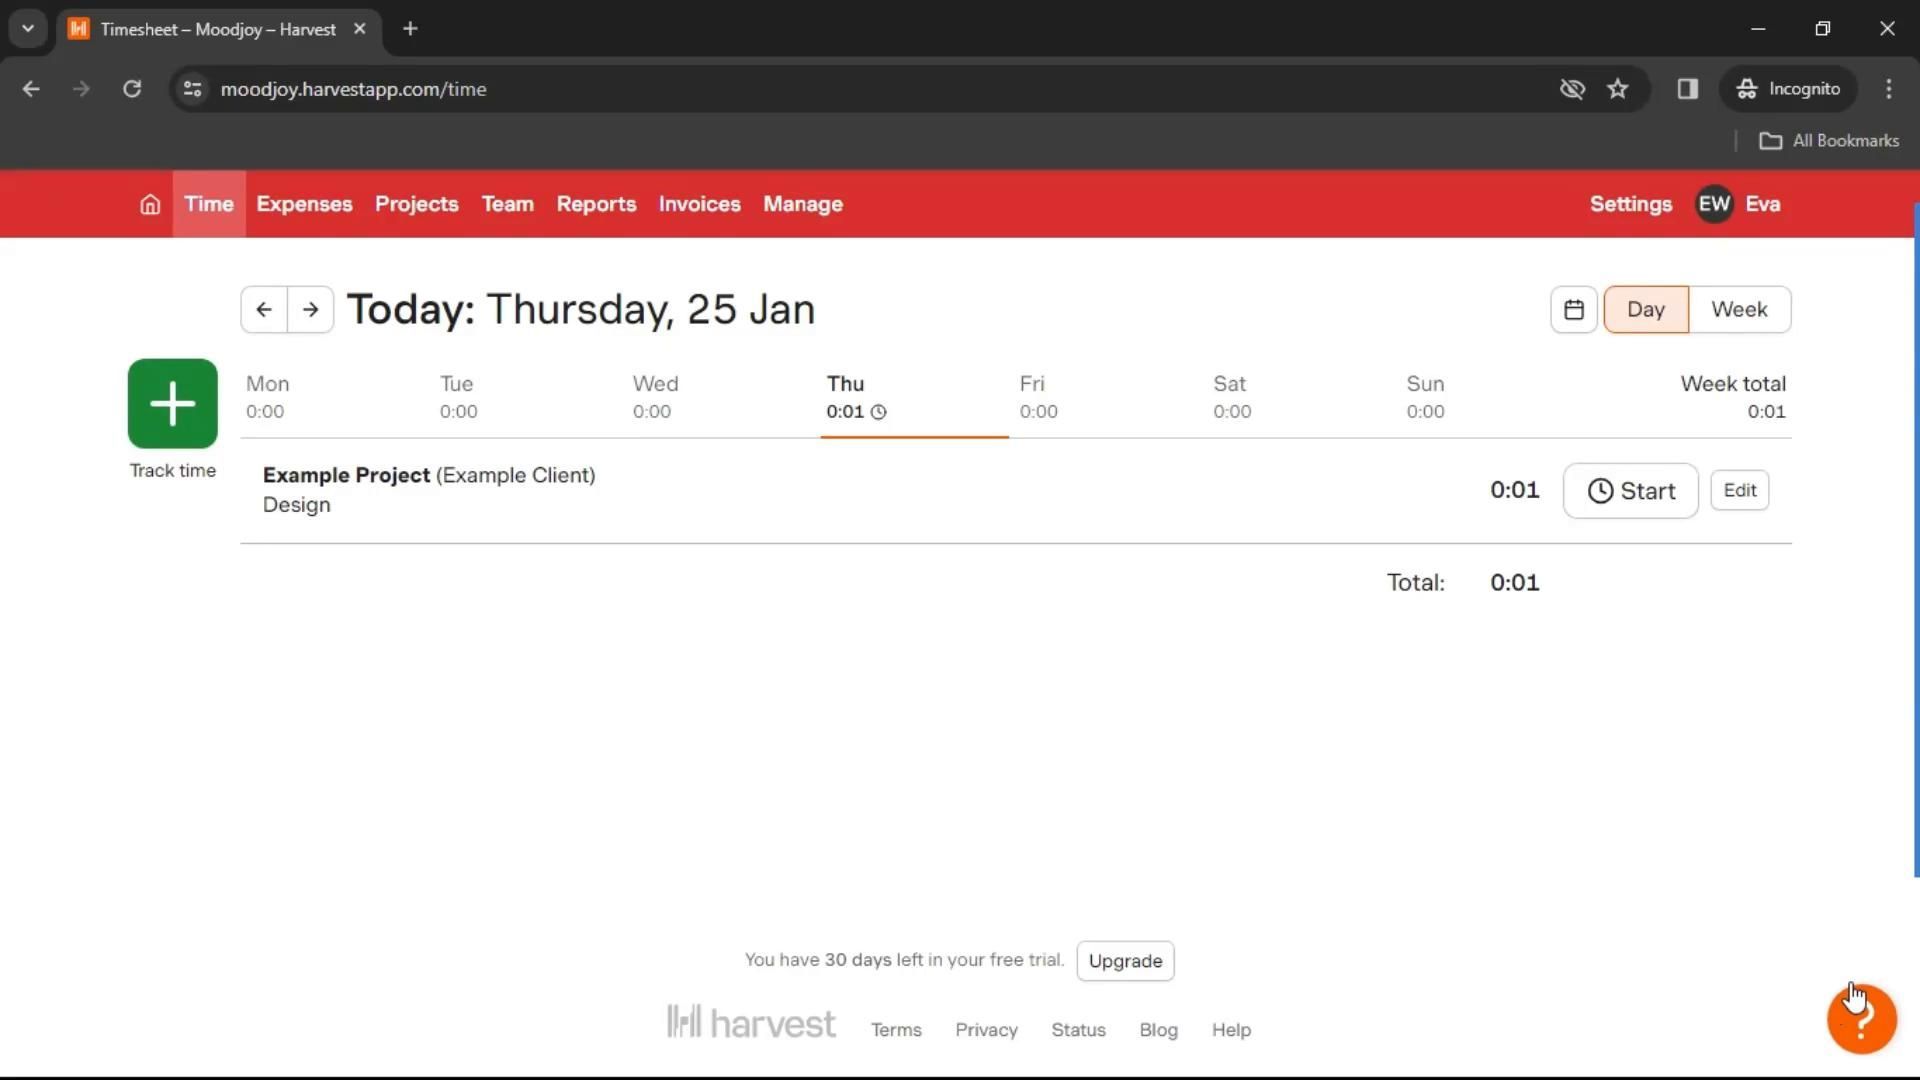Image resolution: width=1920 pixels, height=1080 pixels.
Task: Click the green Track time plus button
Action: point(172,403)
